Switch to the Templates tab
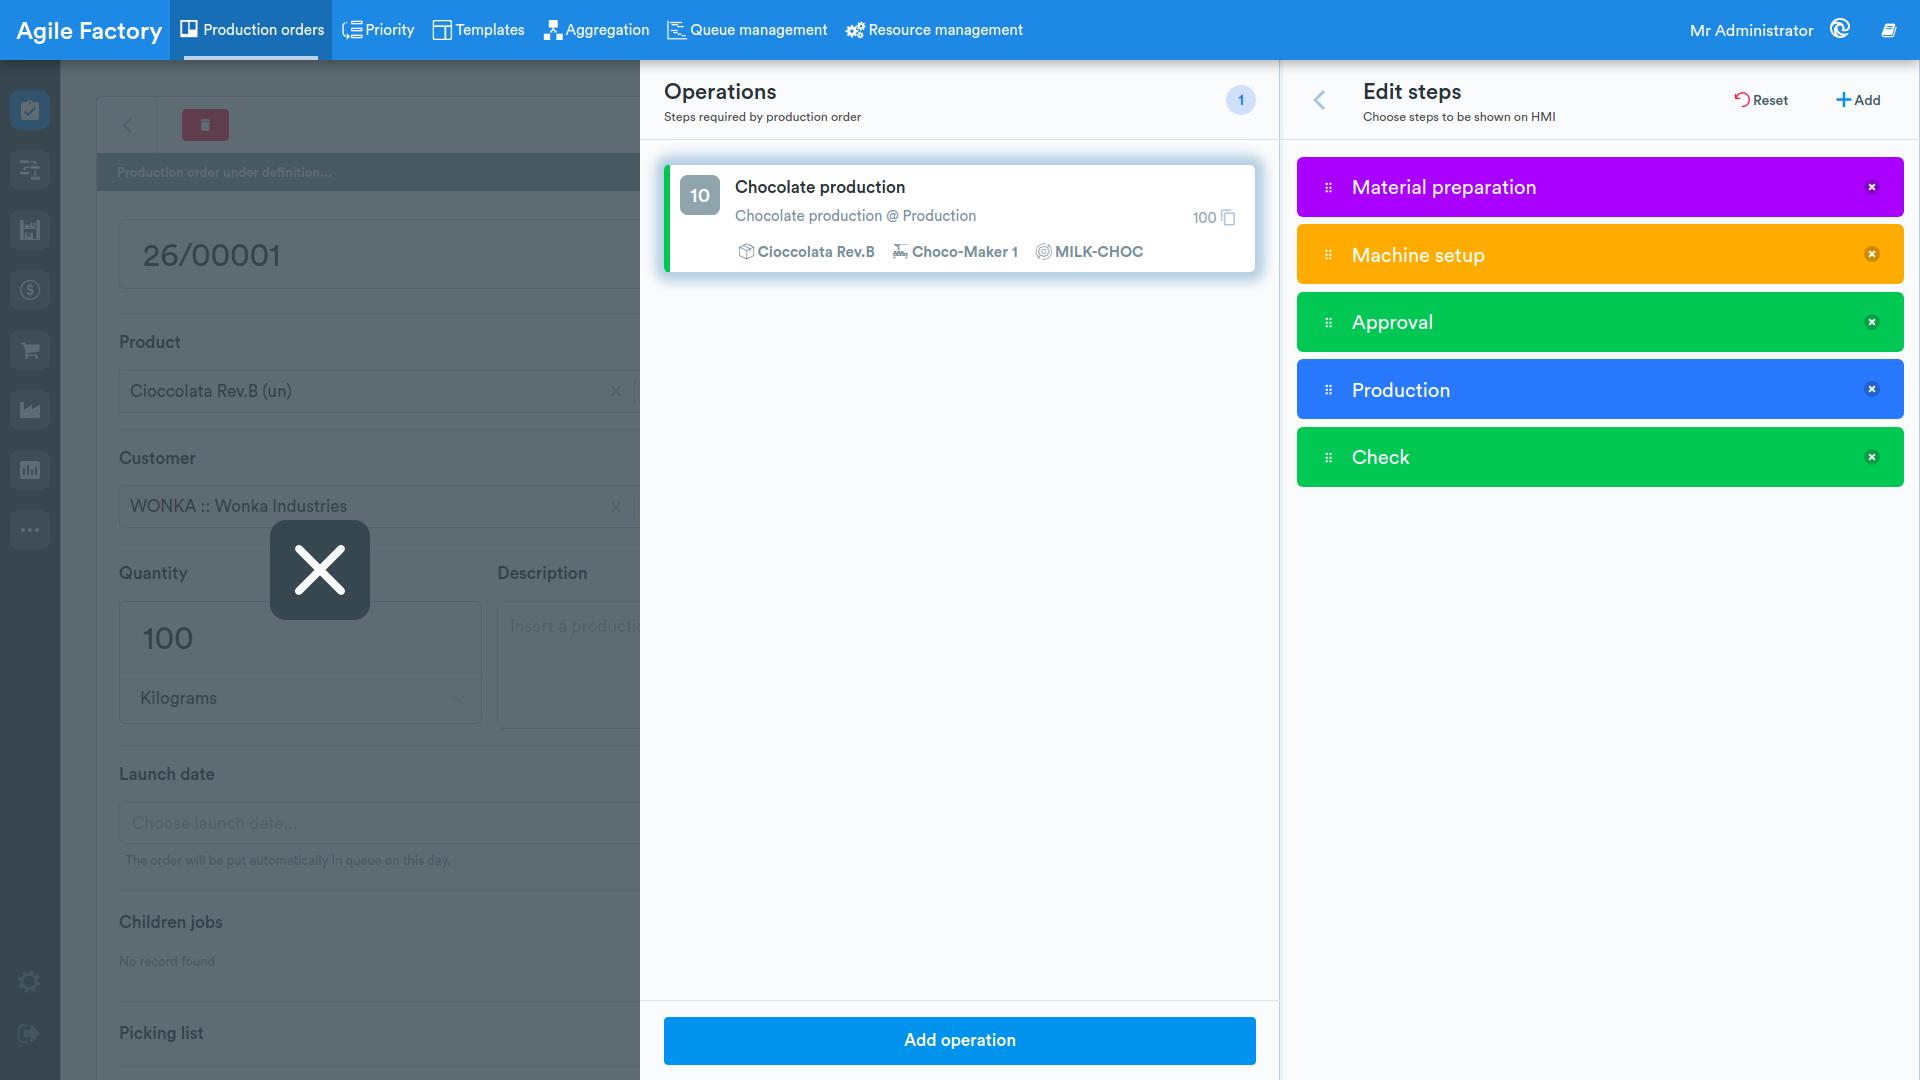 click(x=478, y=30)
